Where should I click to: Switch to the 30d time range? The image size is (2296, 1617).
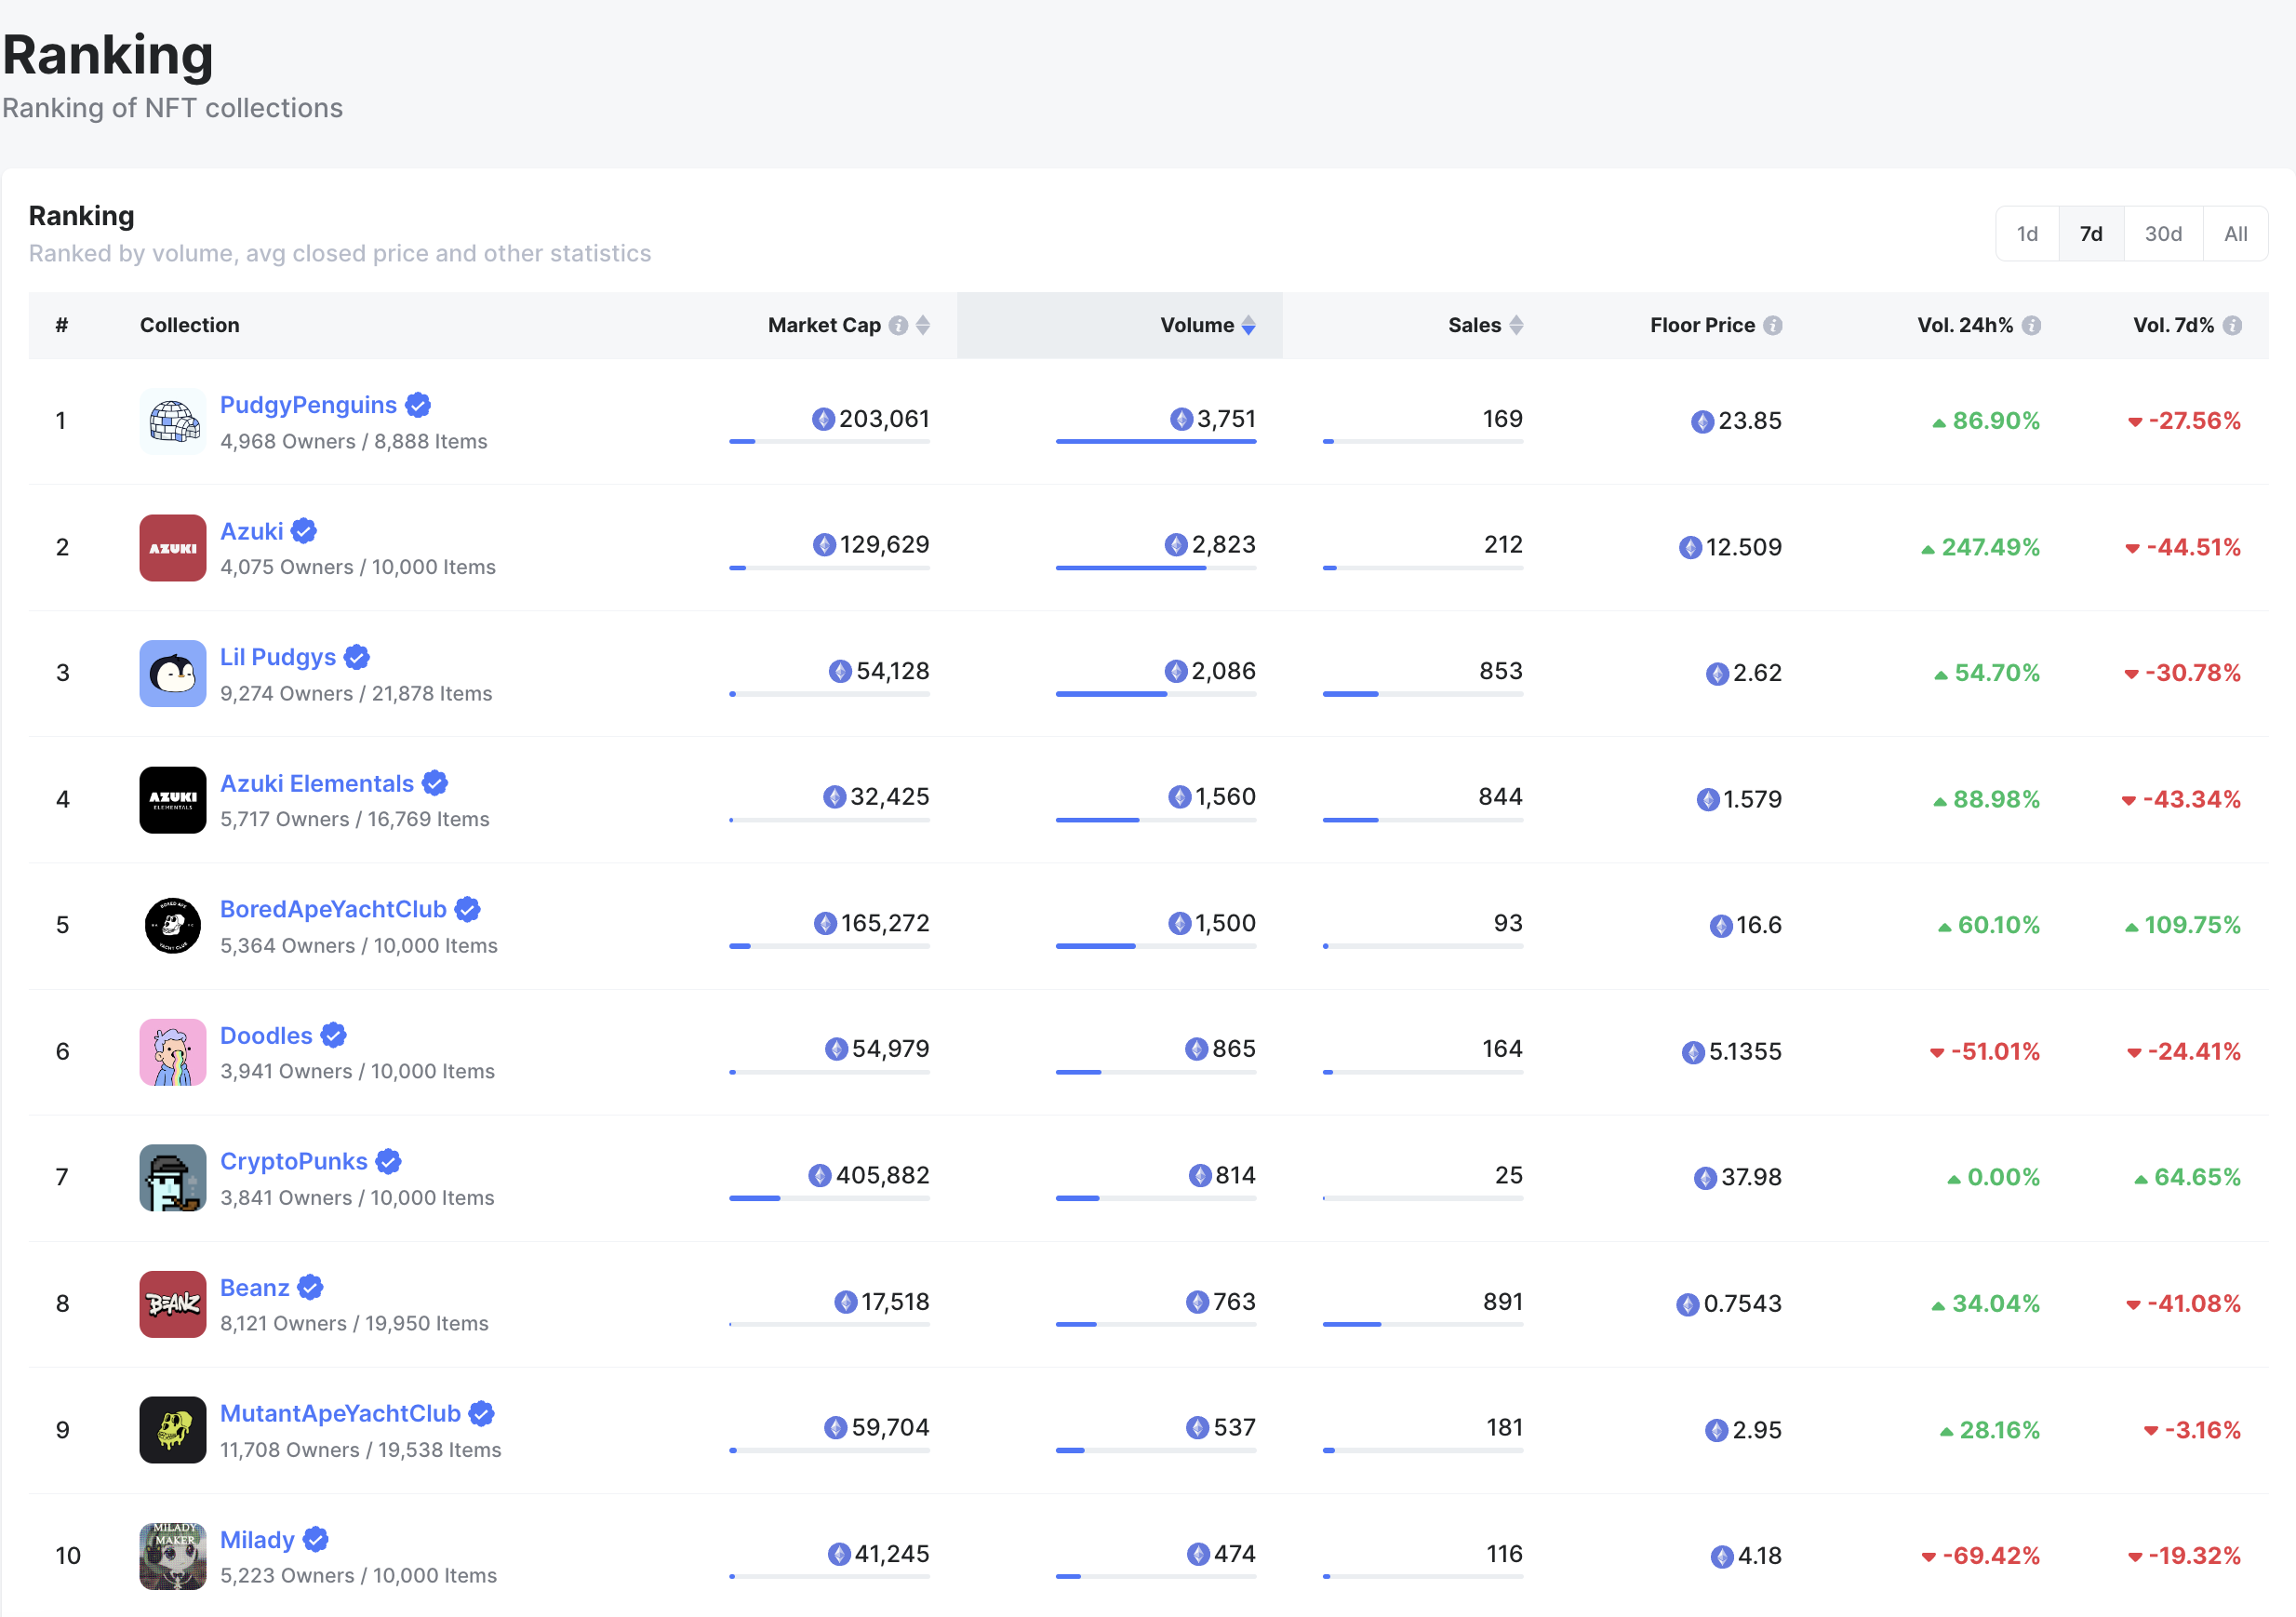pos(2163,234)
